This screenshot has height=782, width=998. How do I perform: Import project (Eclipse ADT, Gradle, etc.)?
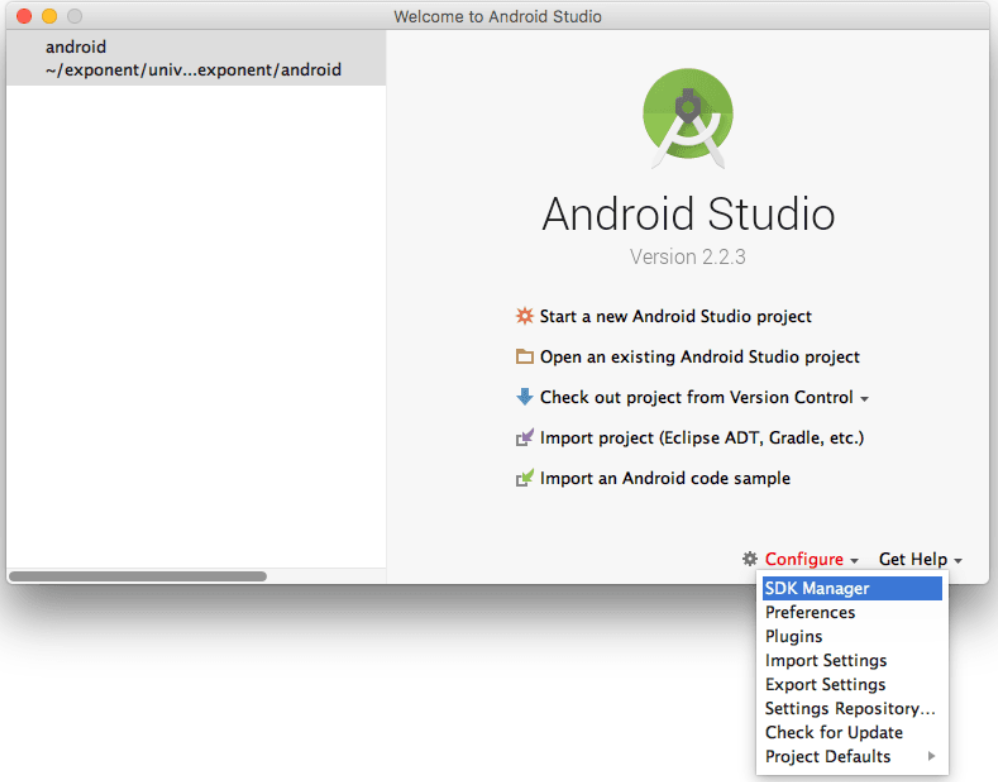(702, 438)
